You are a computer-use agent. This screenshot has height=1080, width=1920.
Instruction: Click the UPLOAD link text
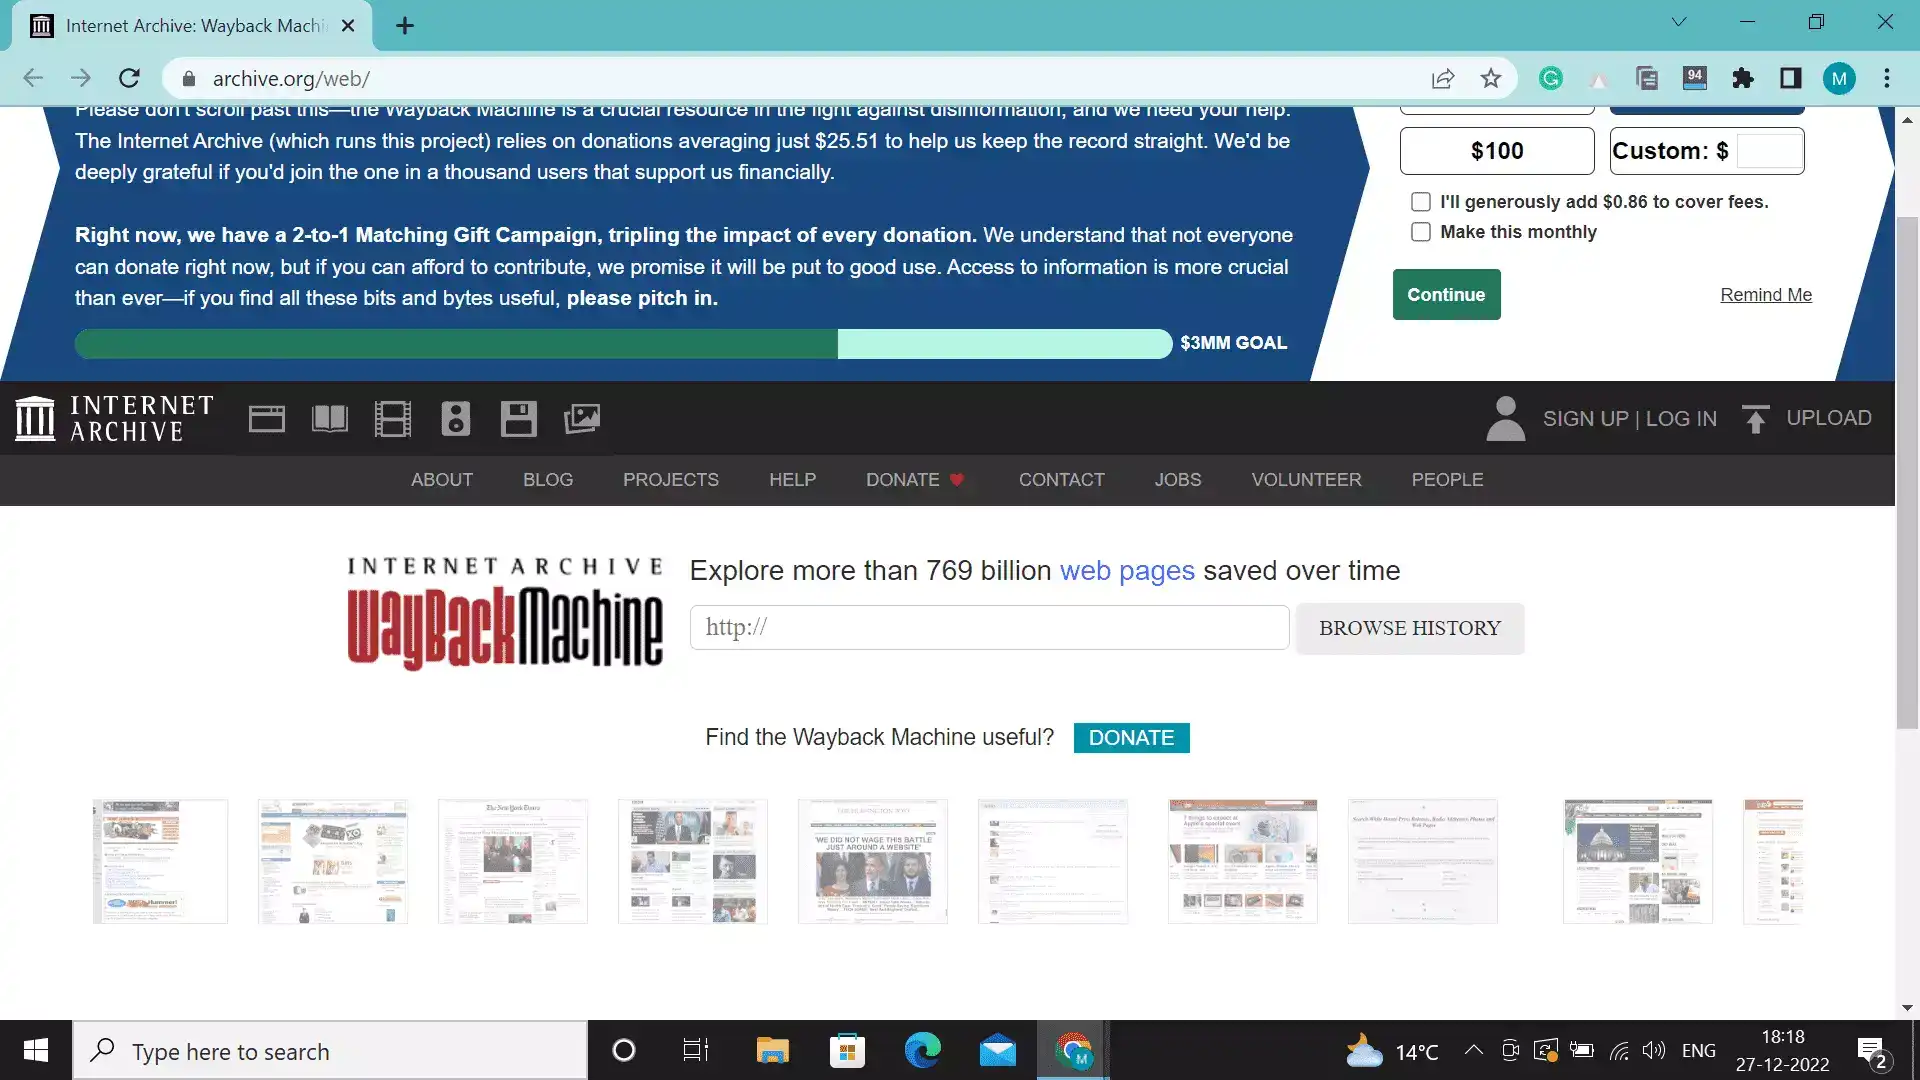tap(1829, 418)
